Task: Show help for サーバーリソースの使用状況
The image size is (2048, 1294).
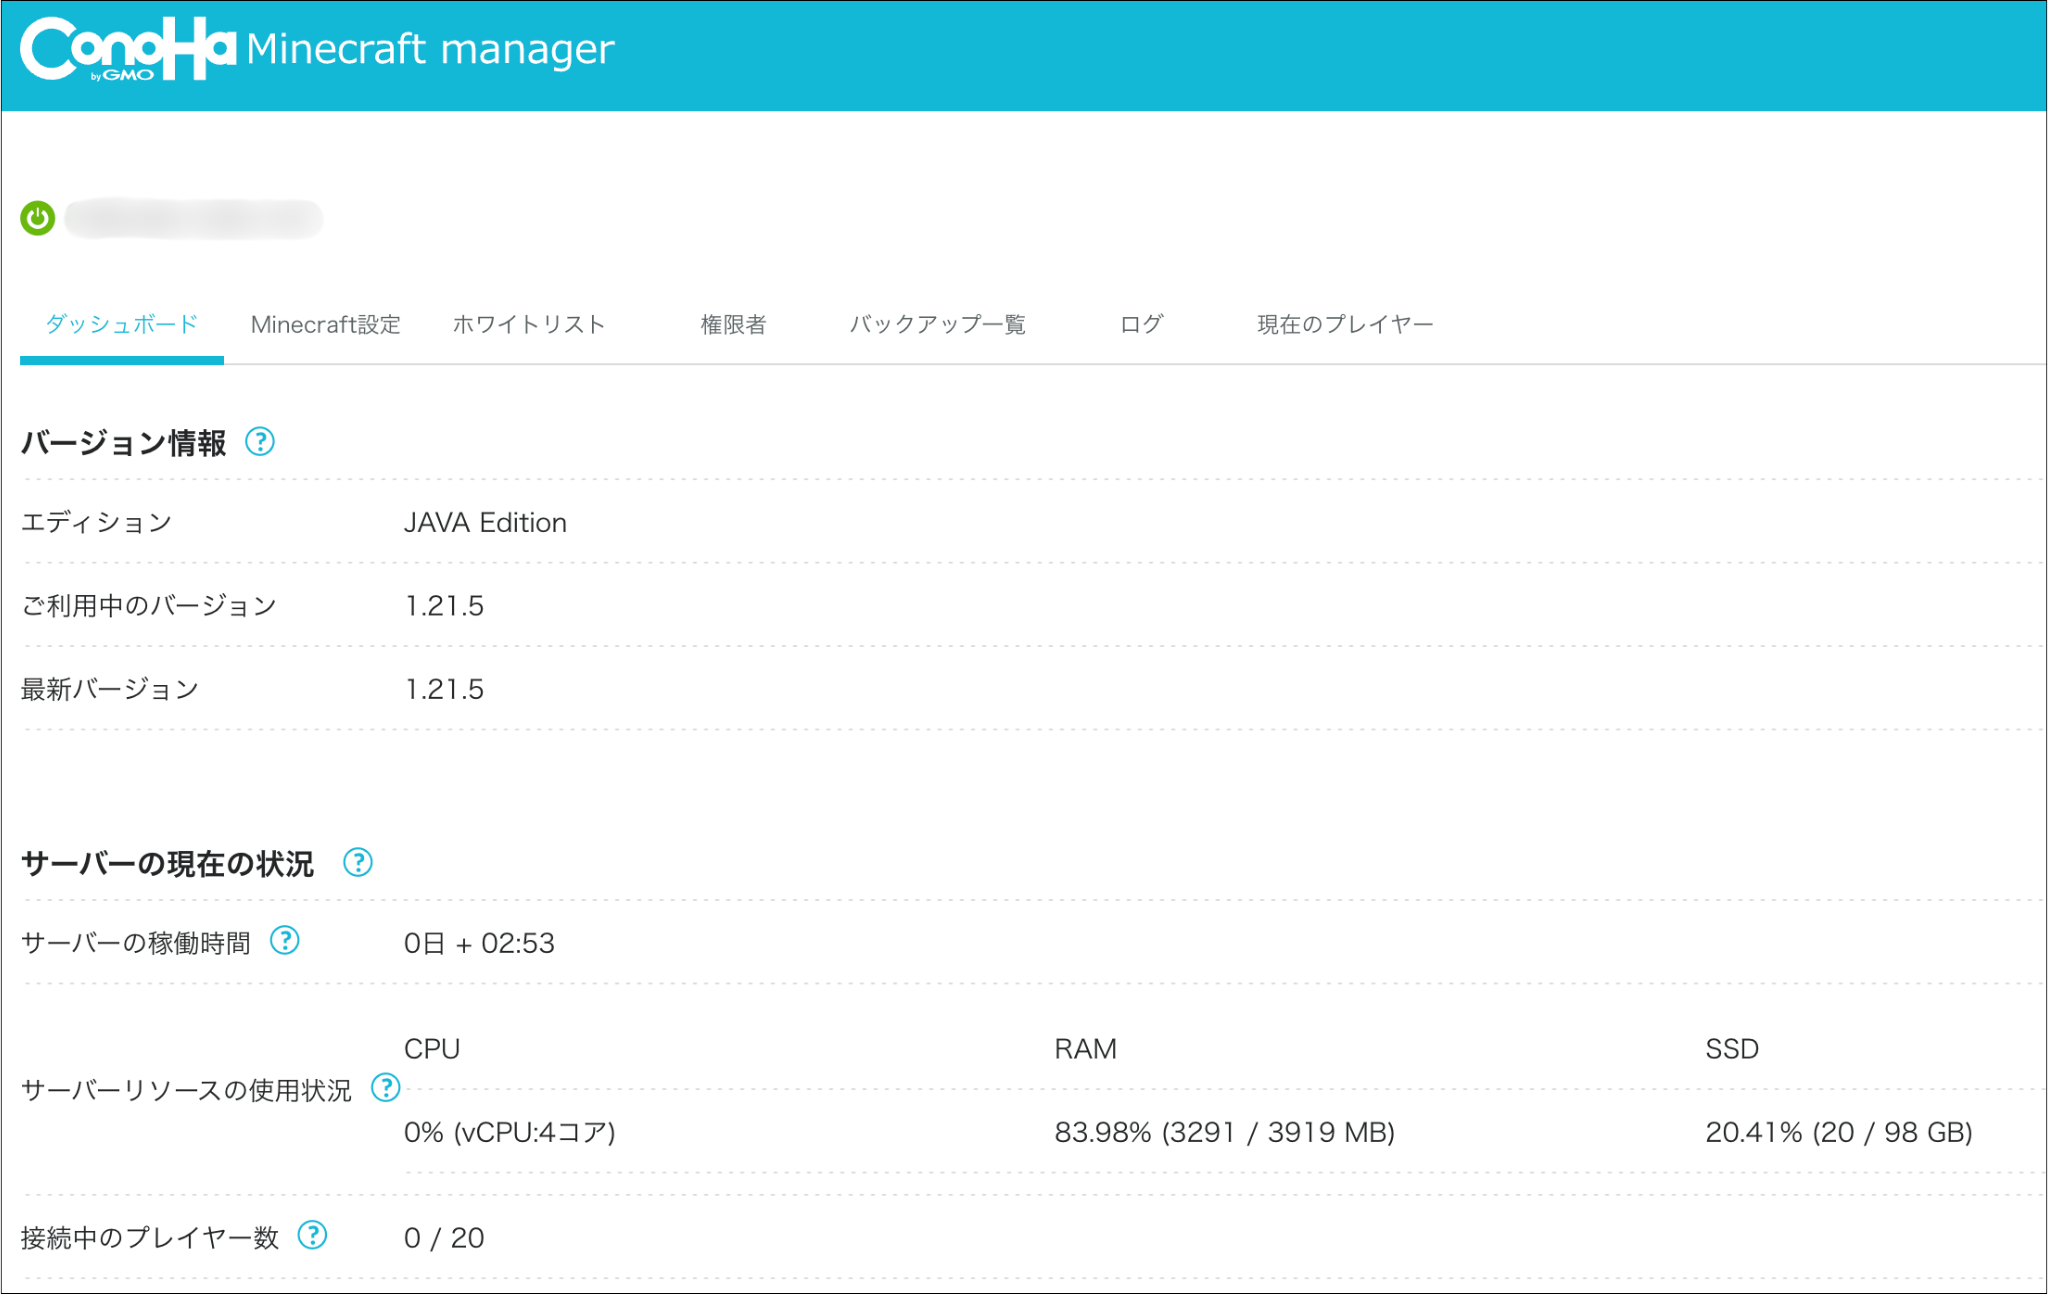Action: click(x=385, y=1087)
